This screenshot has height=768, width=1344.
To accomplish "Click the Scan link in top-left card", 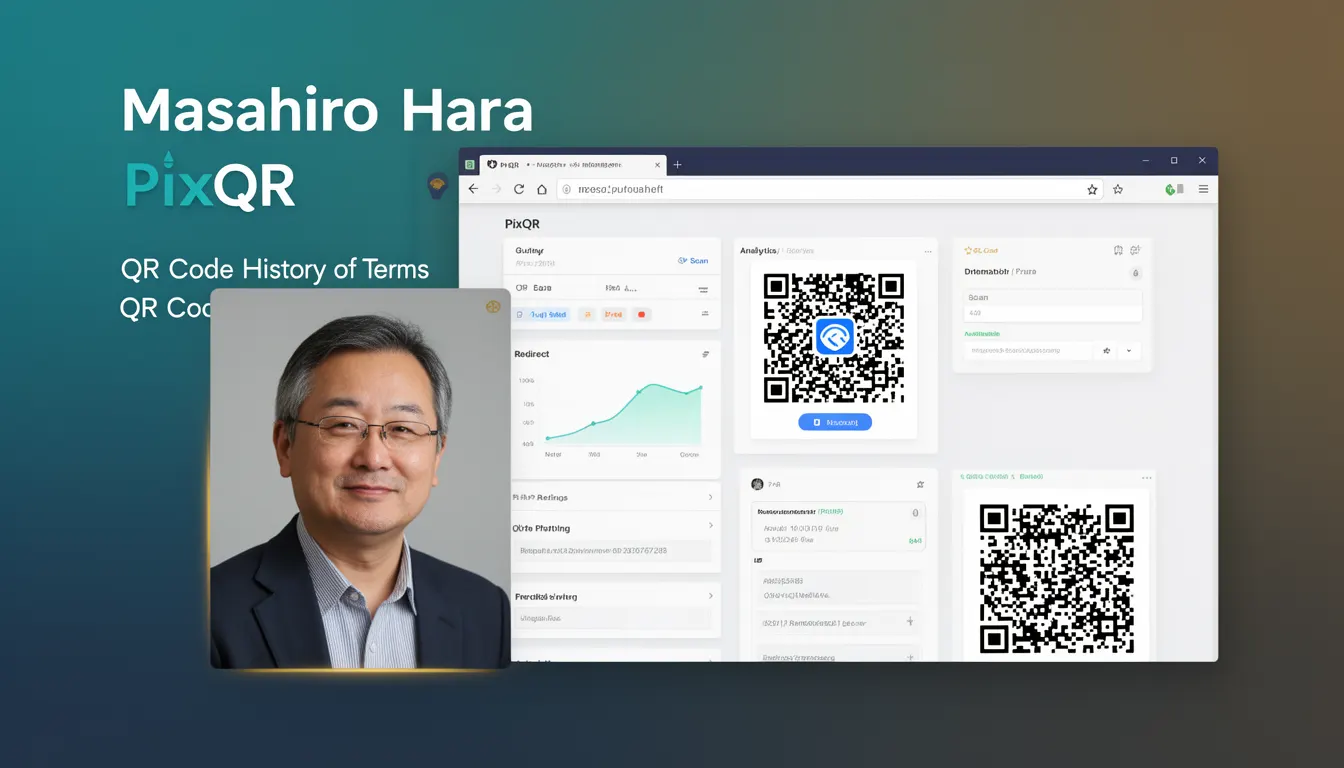I will [693, 260].
